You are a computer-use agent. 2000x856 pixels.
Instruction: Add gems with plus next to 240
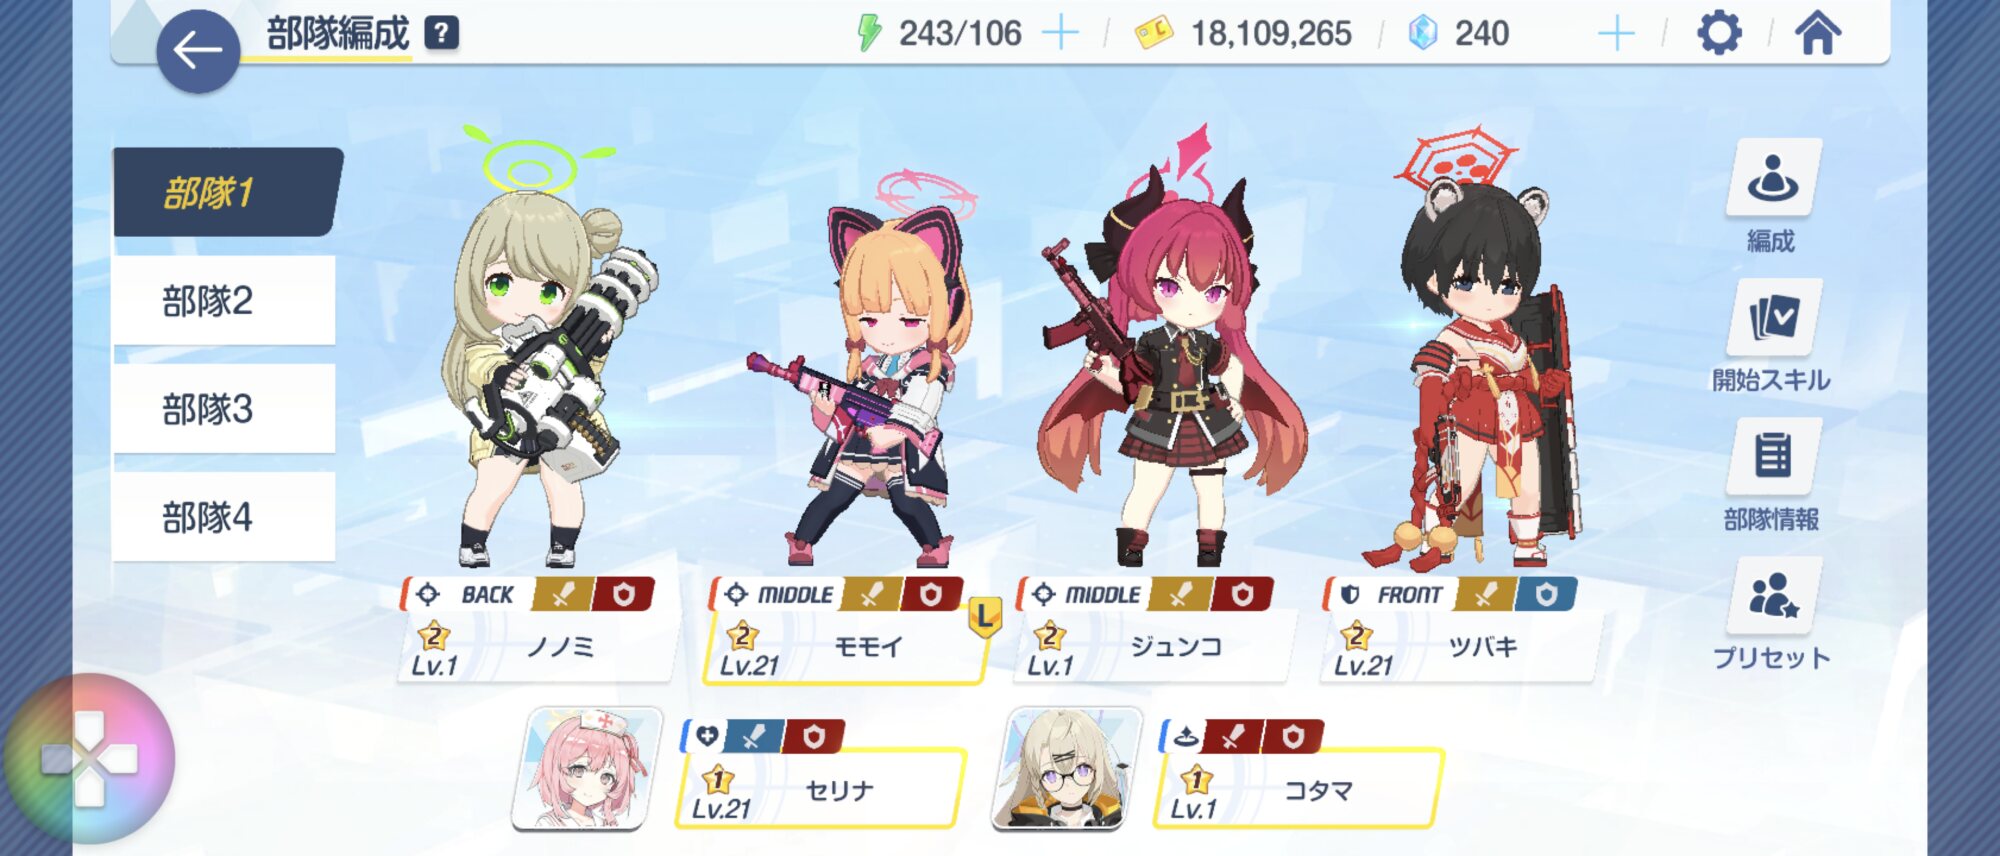pos(1616,33)
